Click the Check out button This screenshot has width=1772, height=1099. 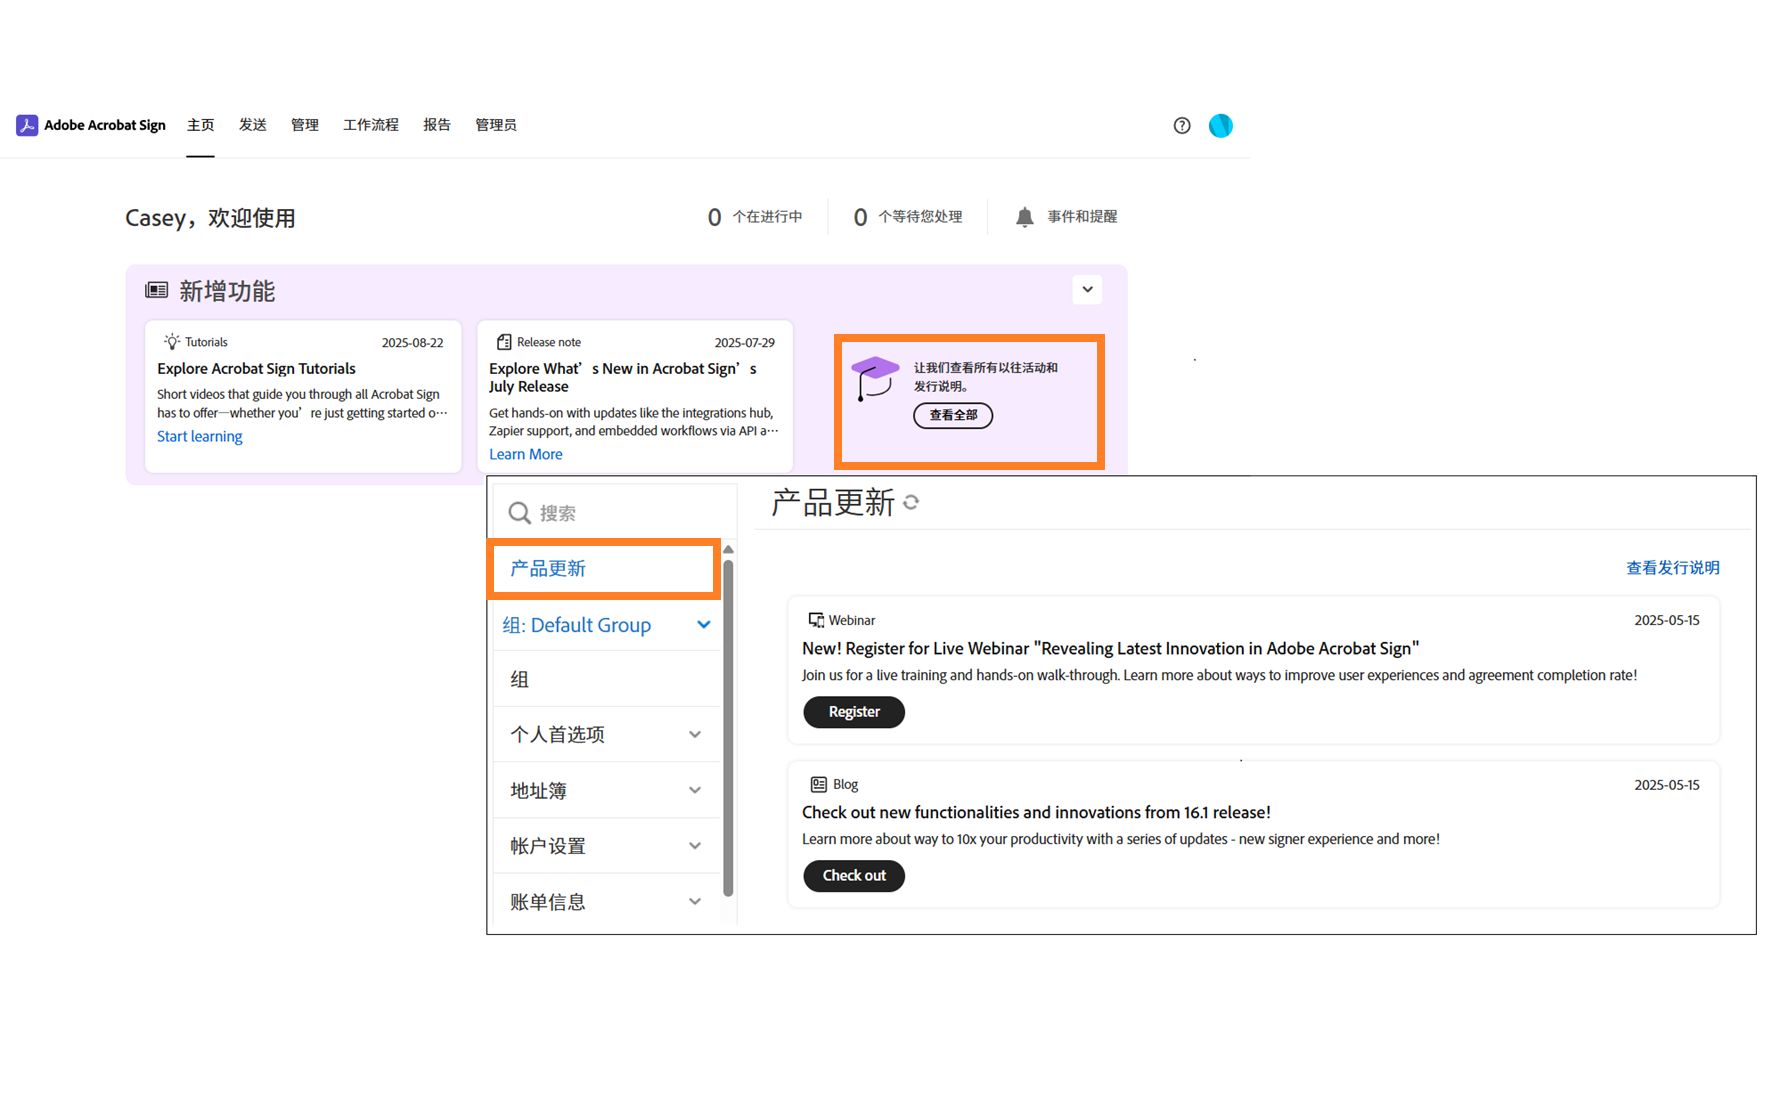click(x=854, y=876)
